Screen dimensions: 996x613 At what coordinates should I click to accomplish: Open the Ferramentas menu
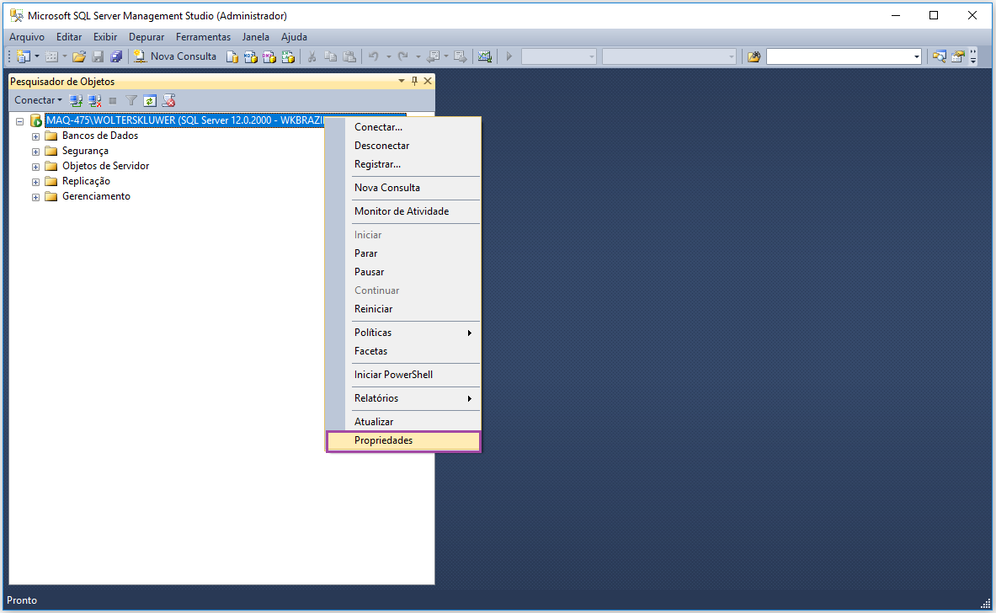tap(203, 37)
